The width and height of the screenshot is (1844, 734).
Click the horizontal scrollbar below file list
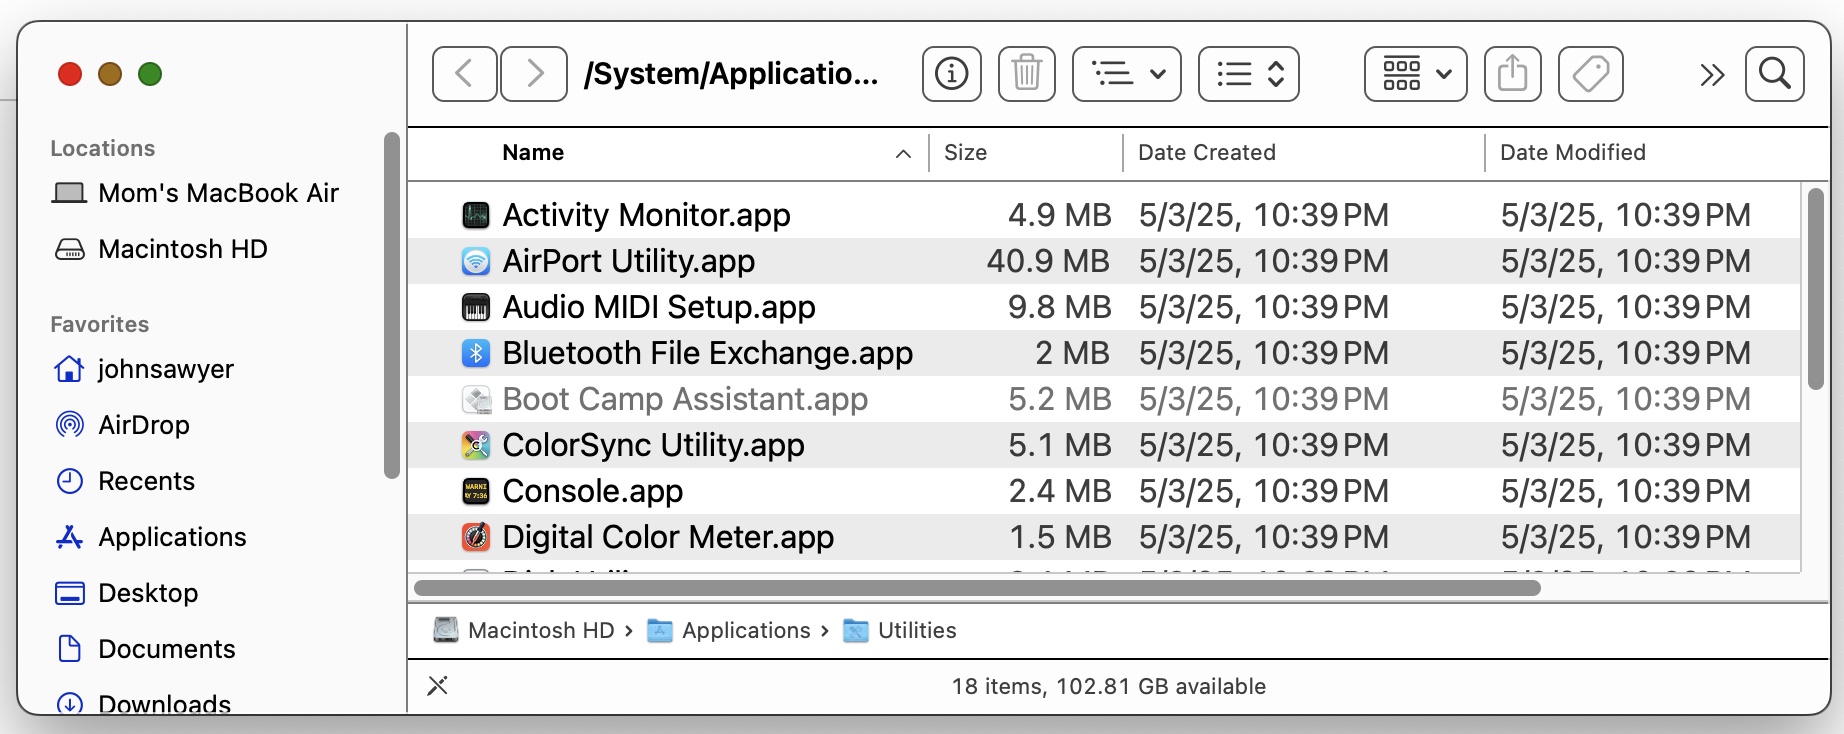[976, 588]
